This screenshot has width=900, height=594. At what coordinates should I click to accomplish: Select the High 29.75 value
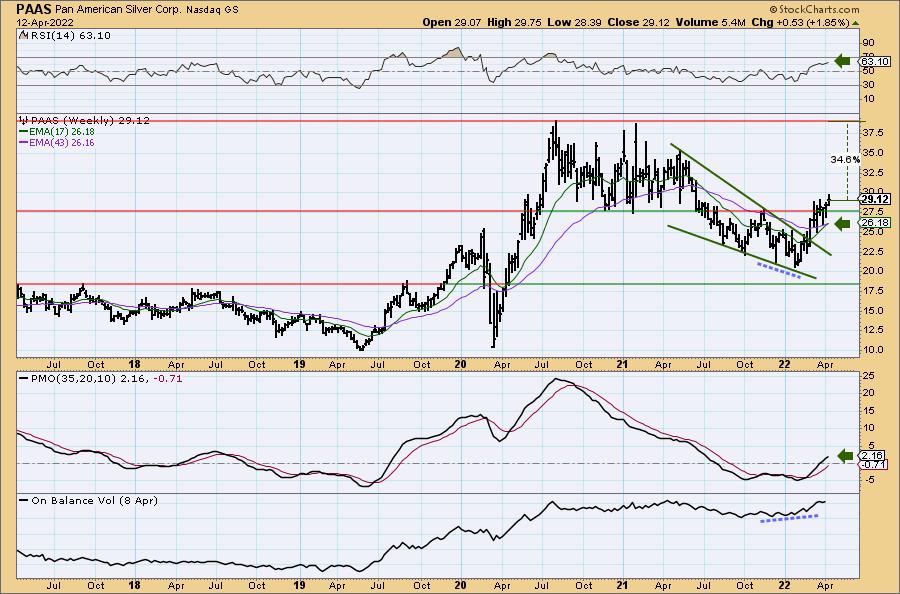coord(513,22)
